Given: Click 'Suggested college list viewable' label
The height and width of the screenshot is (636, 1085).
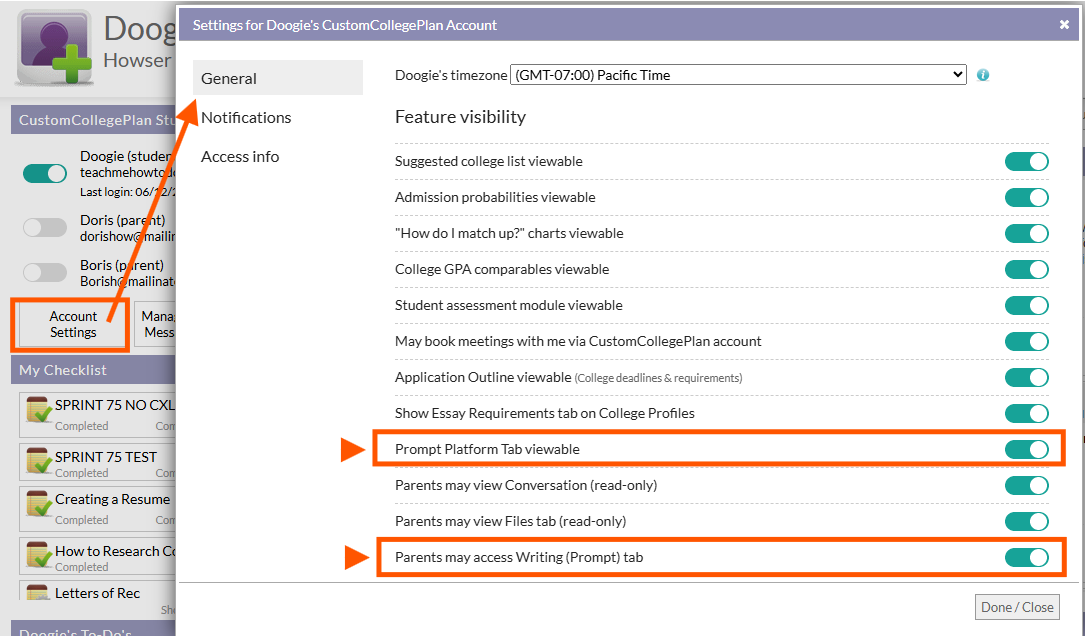Looking at the screenshot, I should pos(489,161).
